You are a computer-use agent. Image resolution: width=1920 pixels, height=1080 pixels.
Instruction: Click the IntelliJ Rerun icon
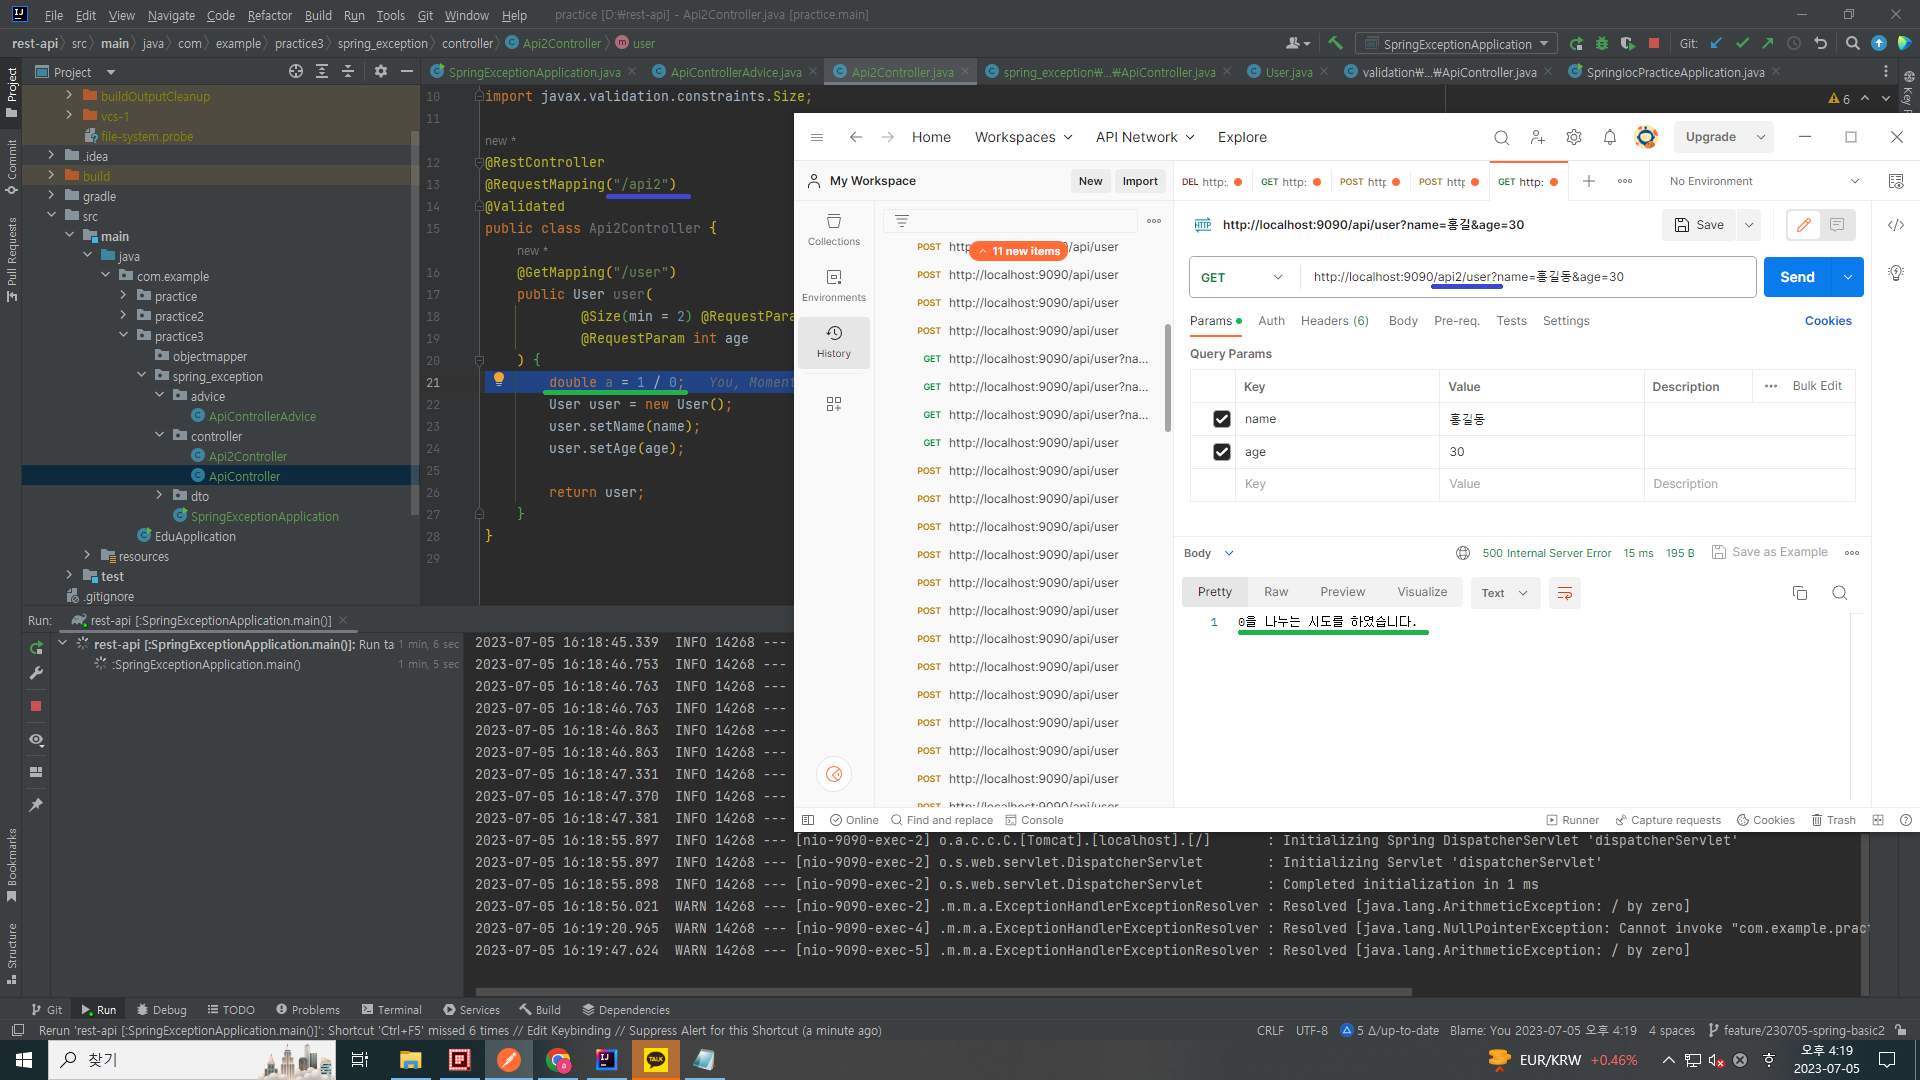(36, 648)
